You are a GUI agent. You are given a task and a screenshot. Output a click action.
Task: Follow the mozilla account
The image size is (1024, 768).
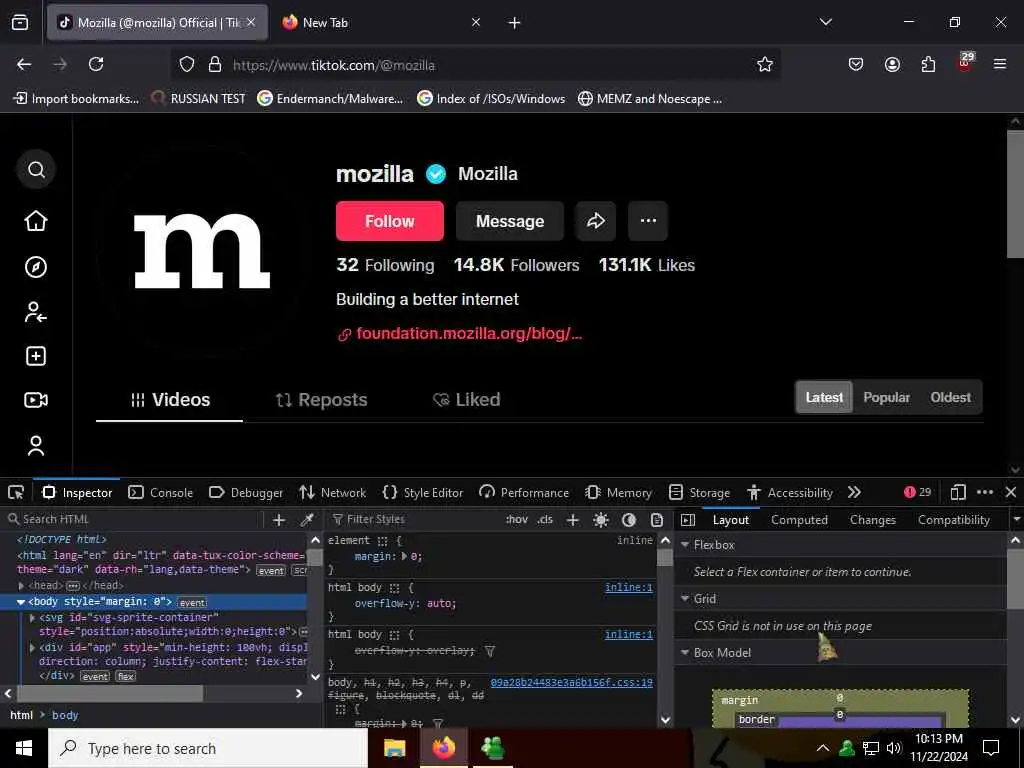390,221
